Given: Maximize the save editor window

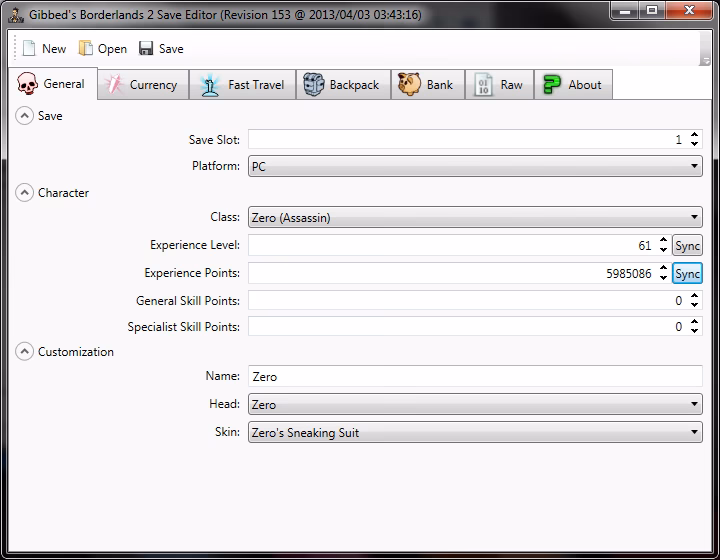Looking at the screenshot, I should 652,11.
